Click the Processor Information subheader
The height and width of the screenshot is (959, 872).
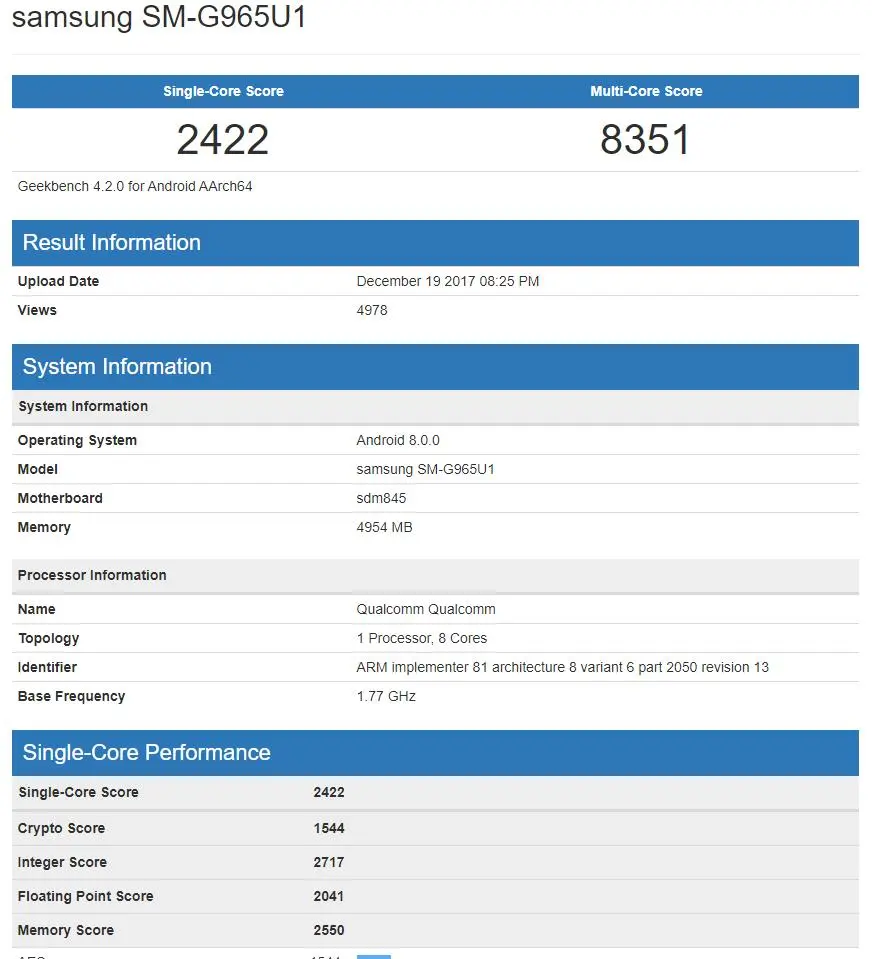[435, 576]
